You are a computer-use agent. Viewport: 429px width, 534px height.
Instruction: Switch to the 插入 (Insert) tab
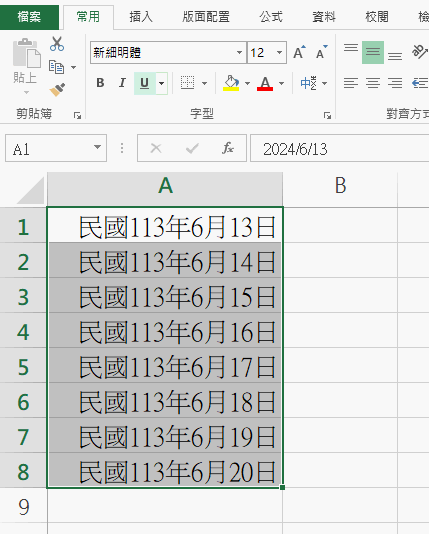(141, 17)
